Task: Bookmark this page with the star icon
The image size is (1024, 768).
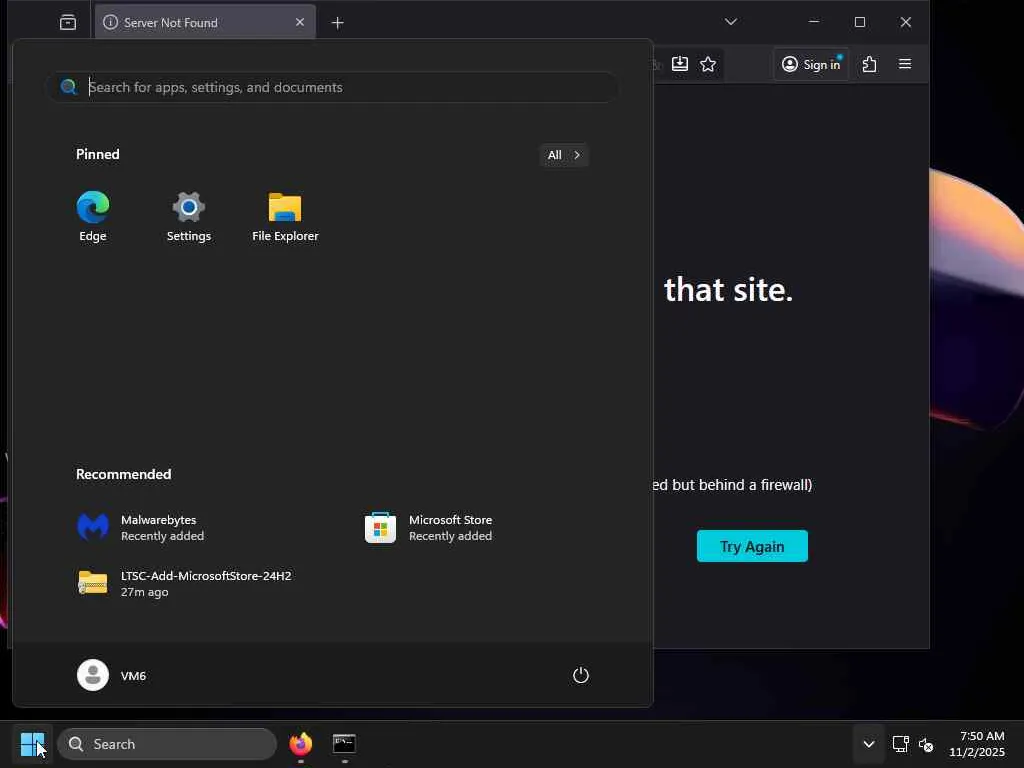Action: [x=708, y=64]
